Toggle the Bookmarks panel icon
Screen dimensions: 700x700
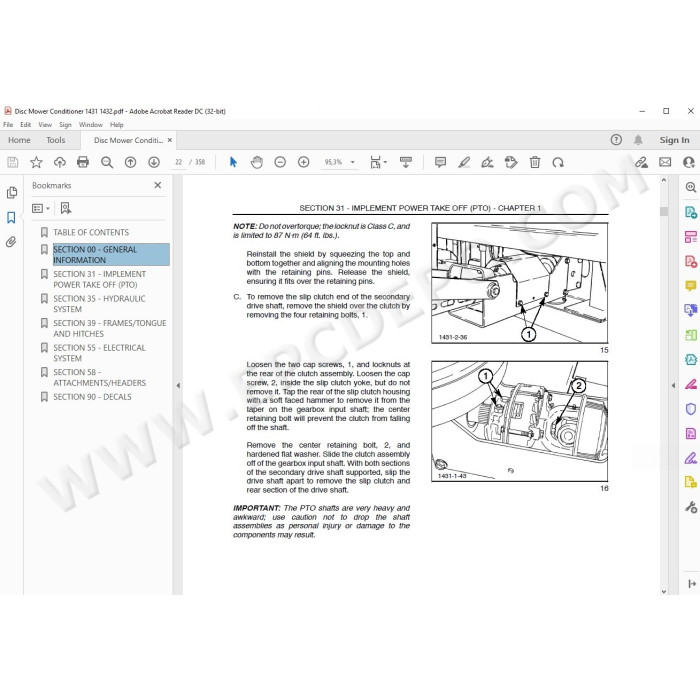coord(11,217)
